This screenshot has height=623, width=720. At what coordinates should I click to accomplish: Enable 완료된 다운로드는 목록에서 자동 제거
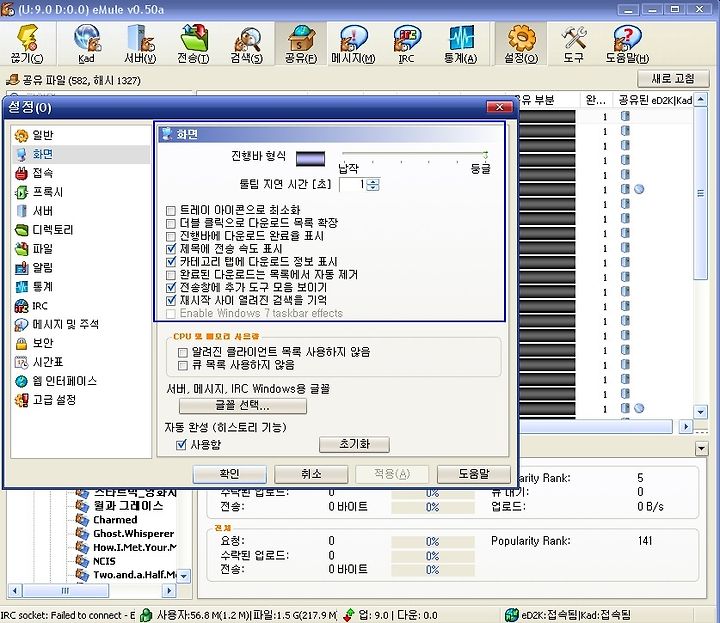pyautogui.click(x=171, y=275)
